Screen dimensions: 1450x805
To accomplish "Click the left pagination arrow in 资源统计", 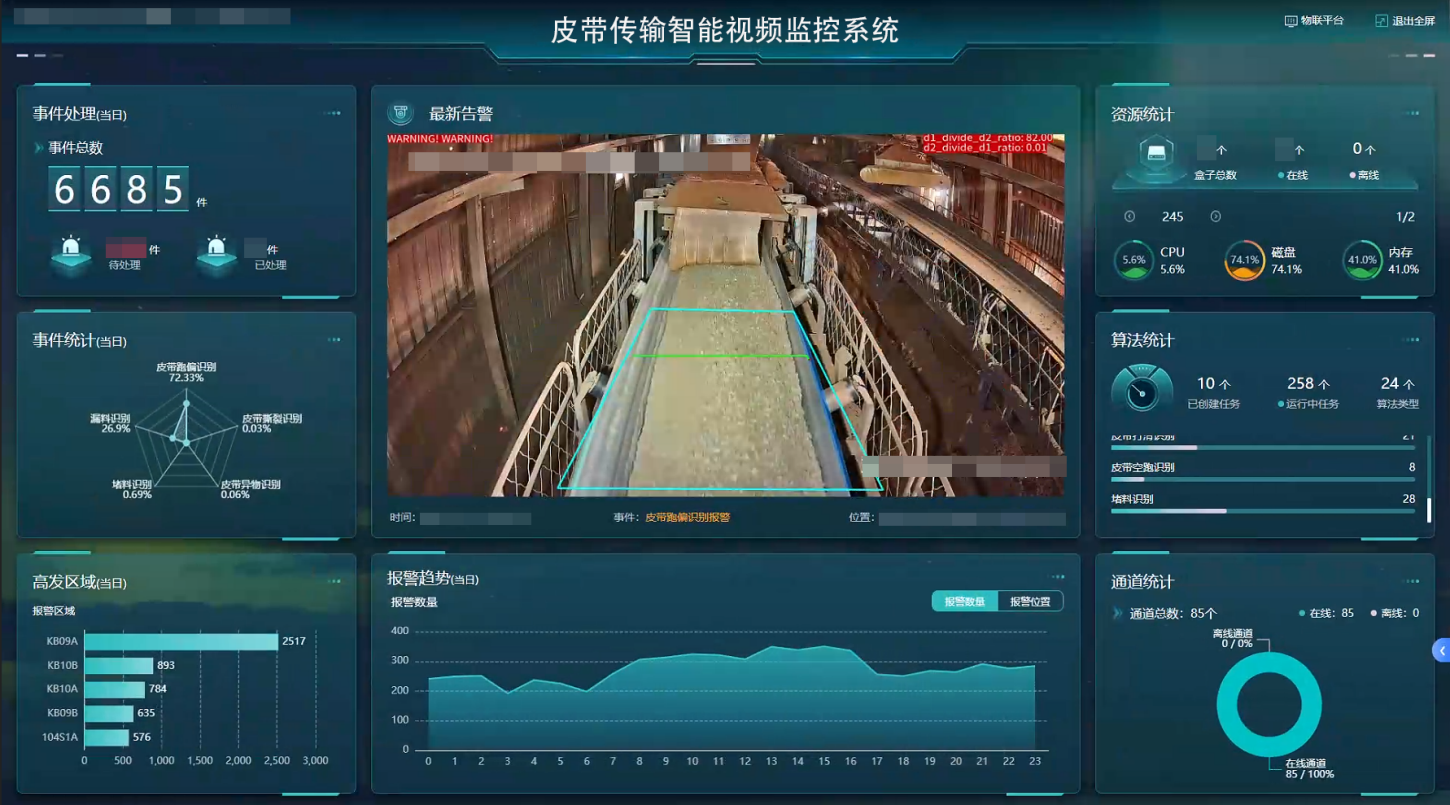I will 1130,216.
